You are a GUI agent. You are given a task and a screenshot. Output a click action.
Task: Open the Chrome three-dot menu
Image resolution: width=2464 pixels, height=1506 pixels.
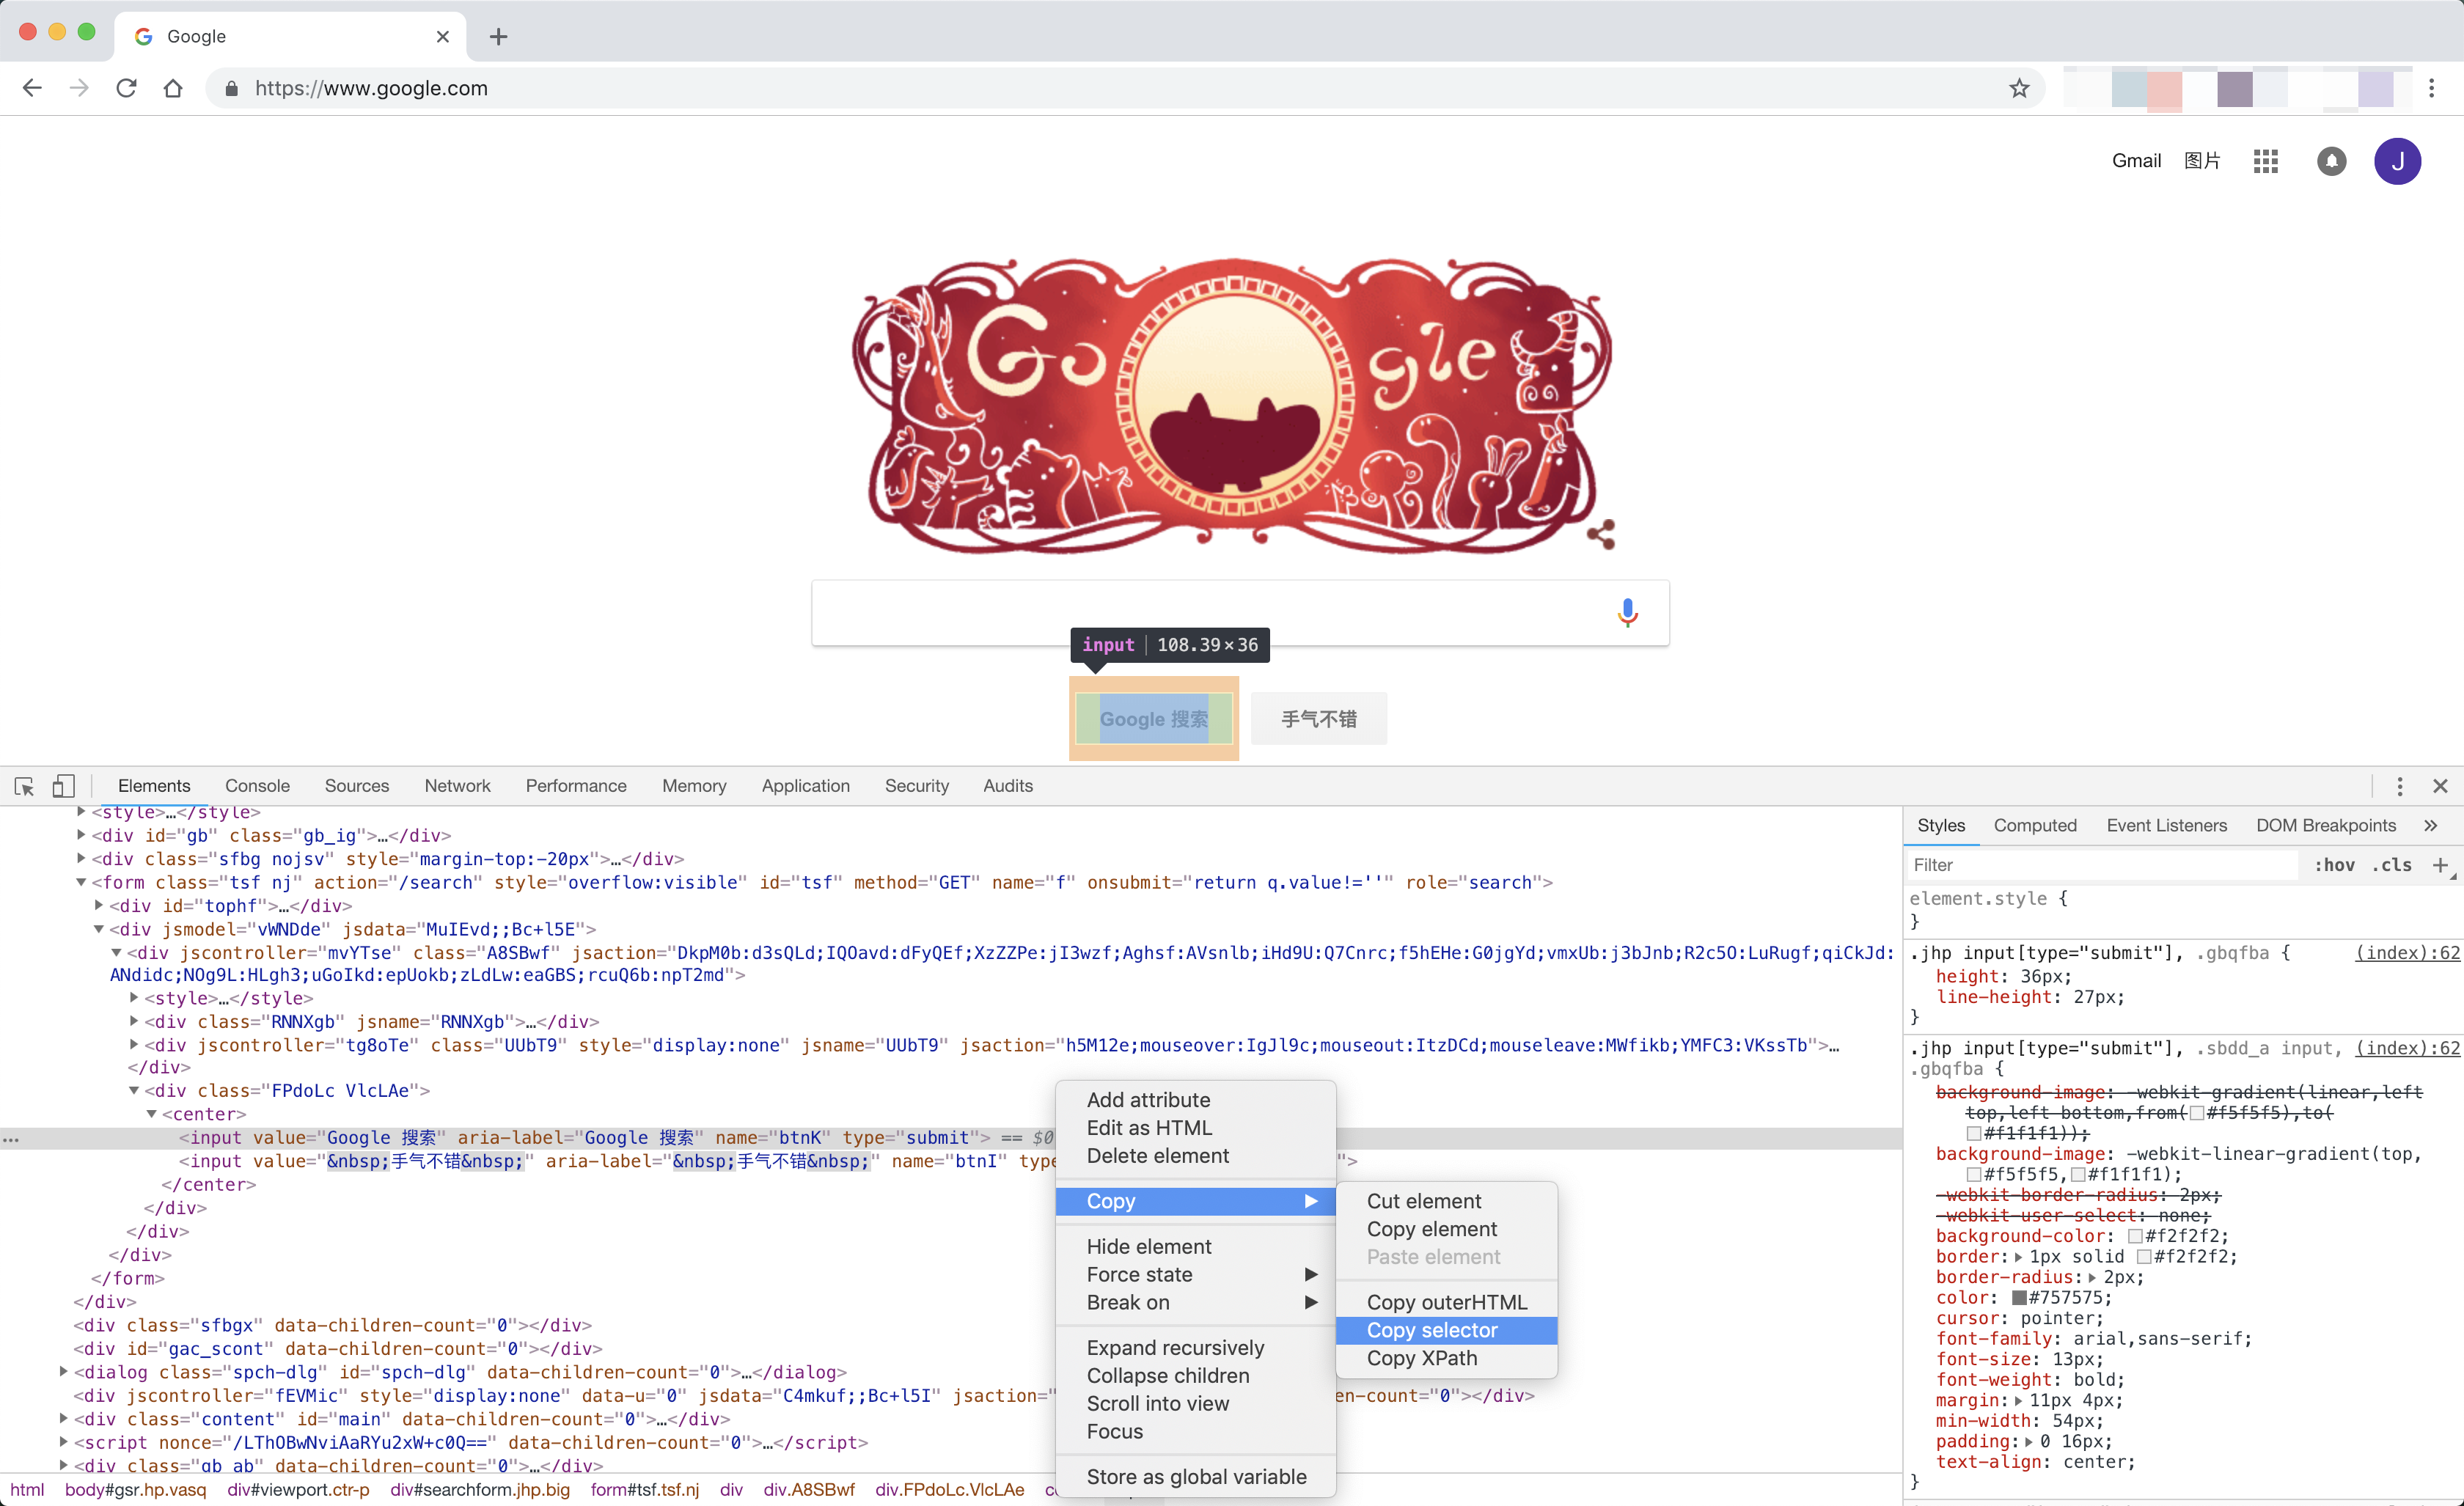2432,88
